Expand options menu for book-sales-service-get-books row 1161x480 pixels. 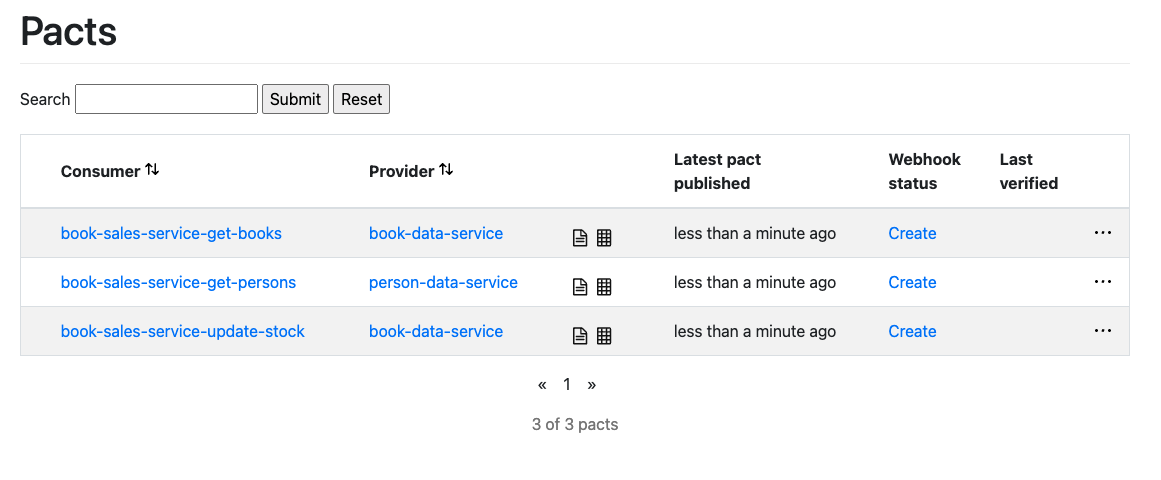tap(1103, 233)
